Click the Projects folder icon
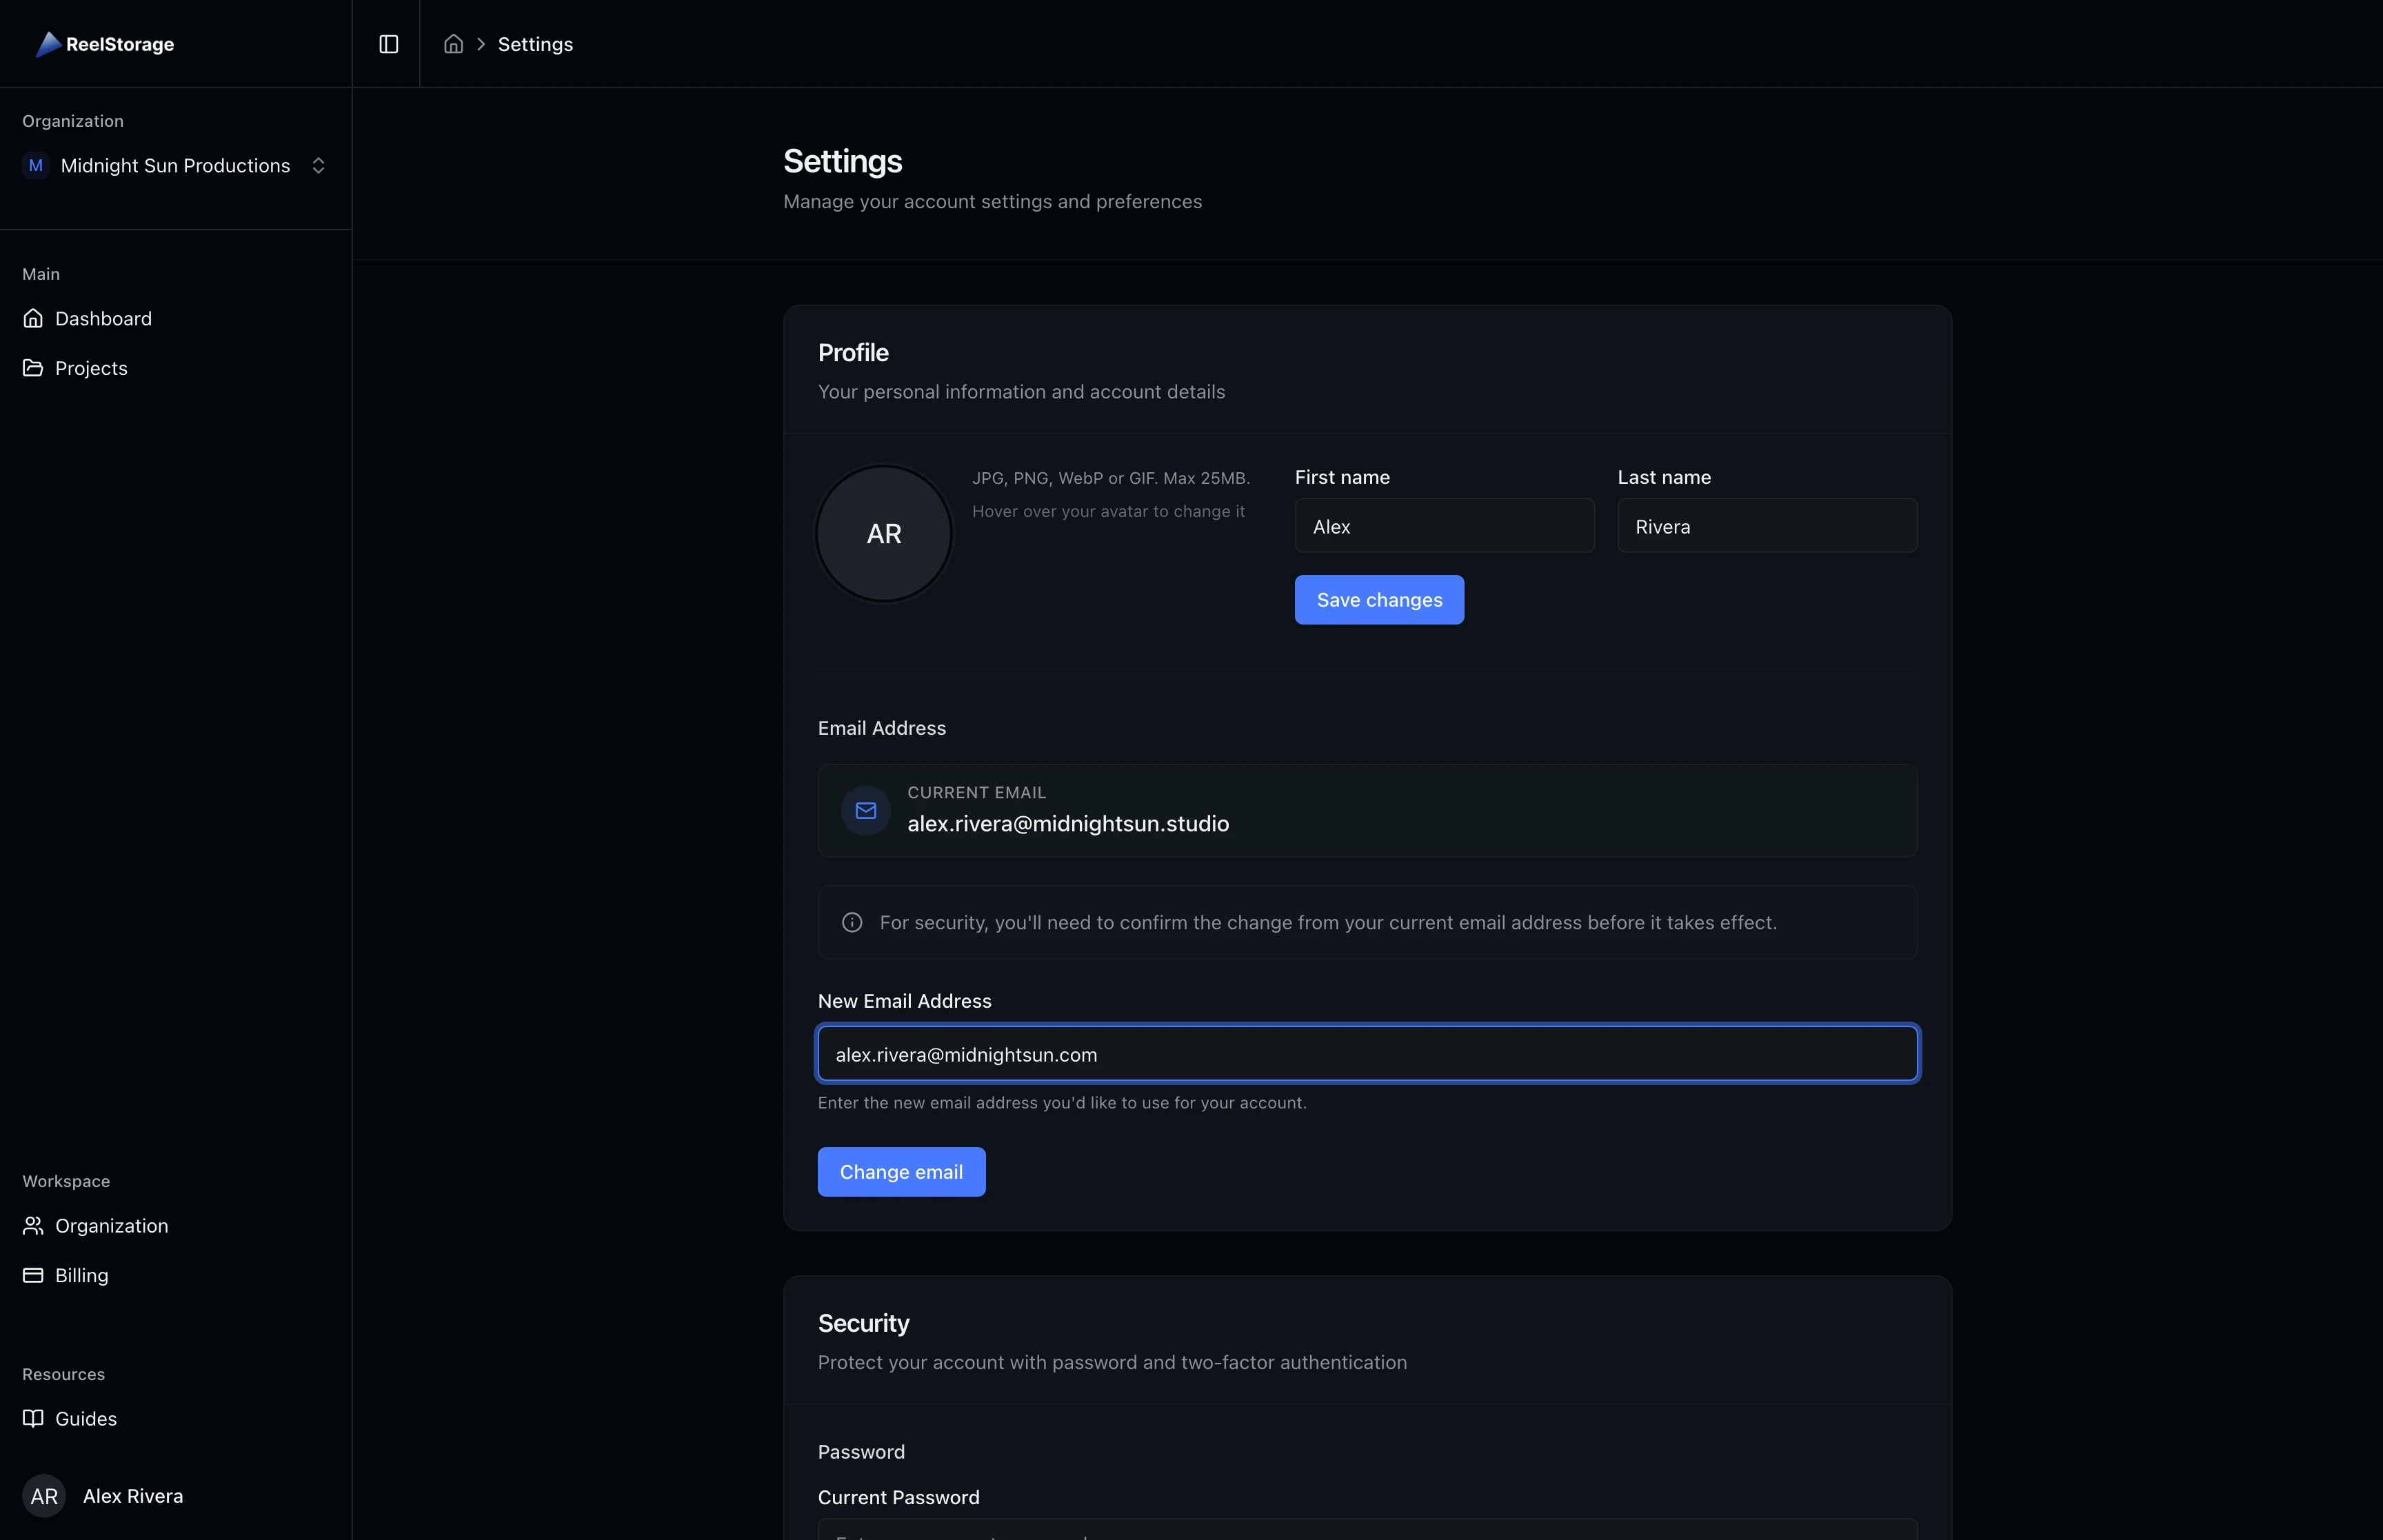 pos(33,368)
